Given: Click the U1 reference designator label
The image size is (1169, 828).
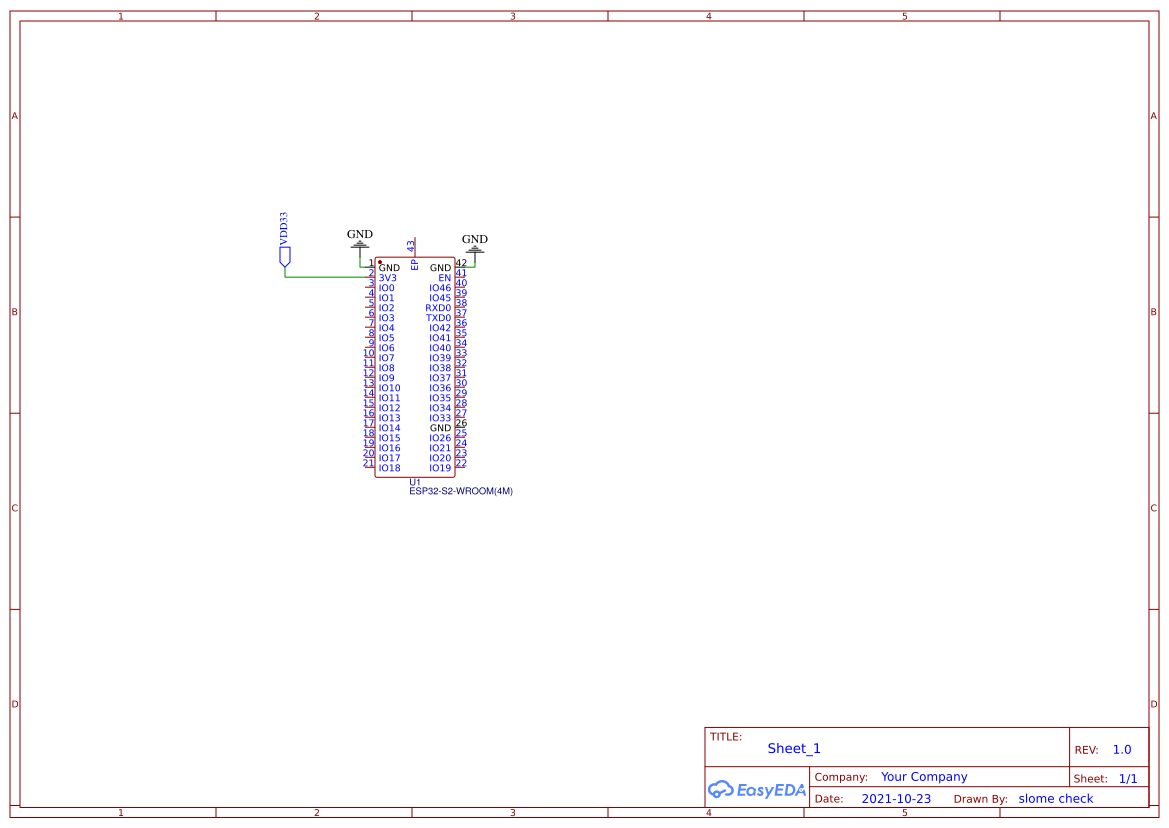Looking at the screenshot, I should click(x=415, y=481).
